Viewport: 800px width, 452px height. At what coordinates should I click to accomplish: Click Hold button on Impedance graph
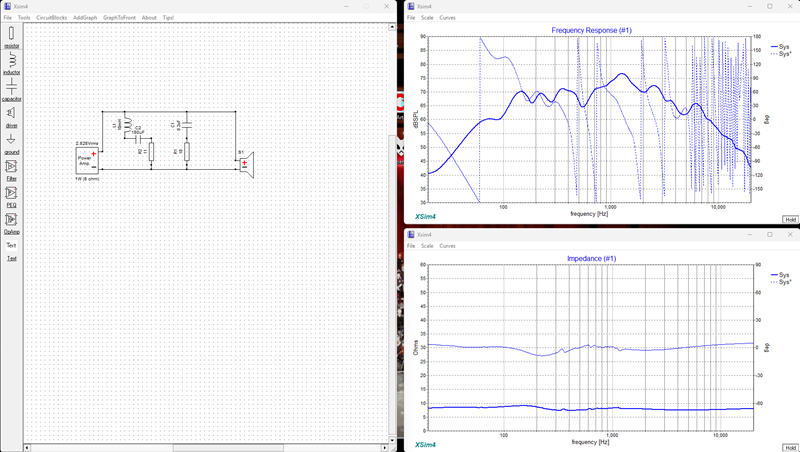pyautogui.click(x=790, y=447)
